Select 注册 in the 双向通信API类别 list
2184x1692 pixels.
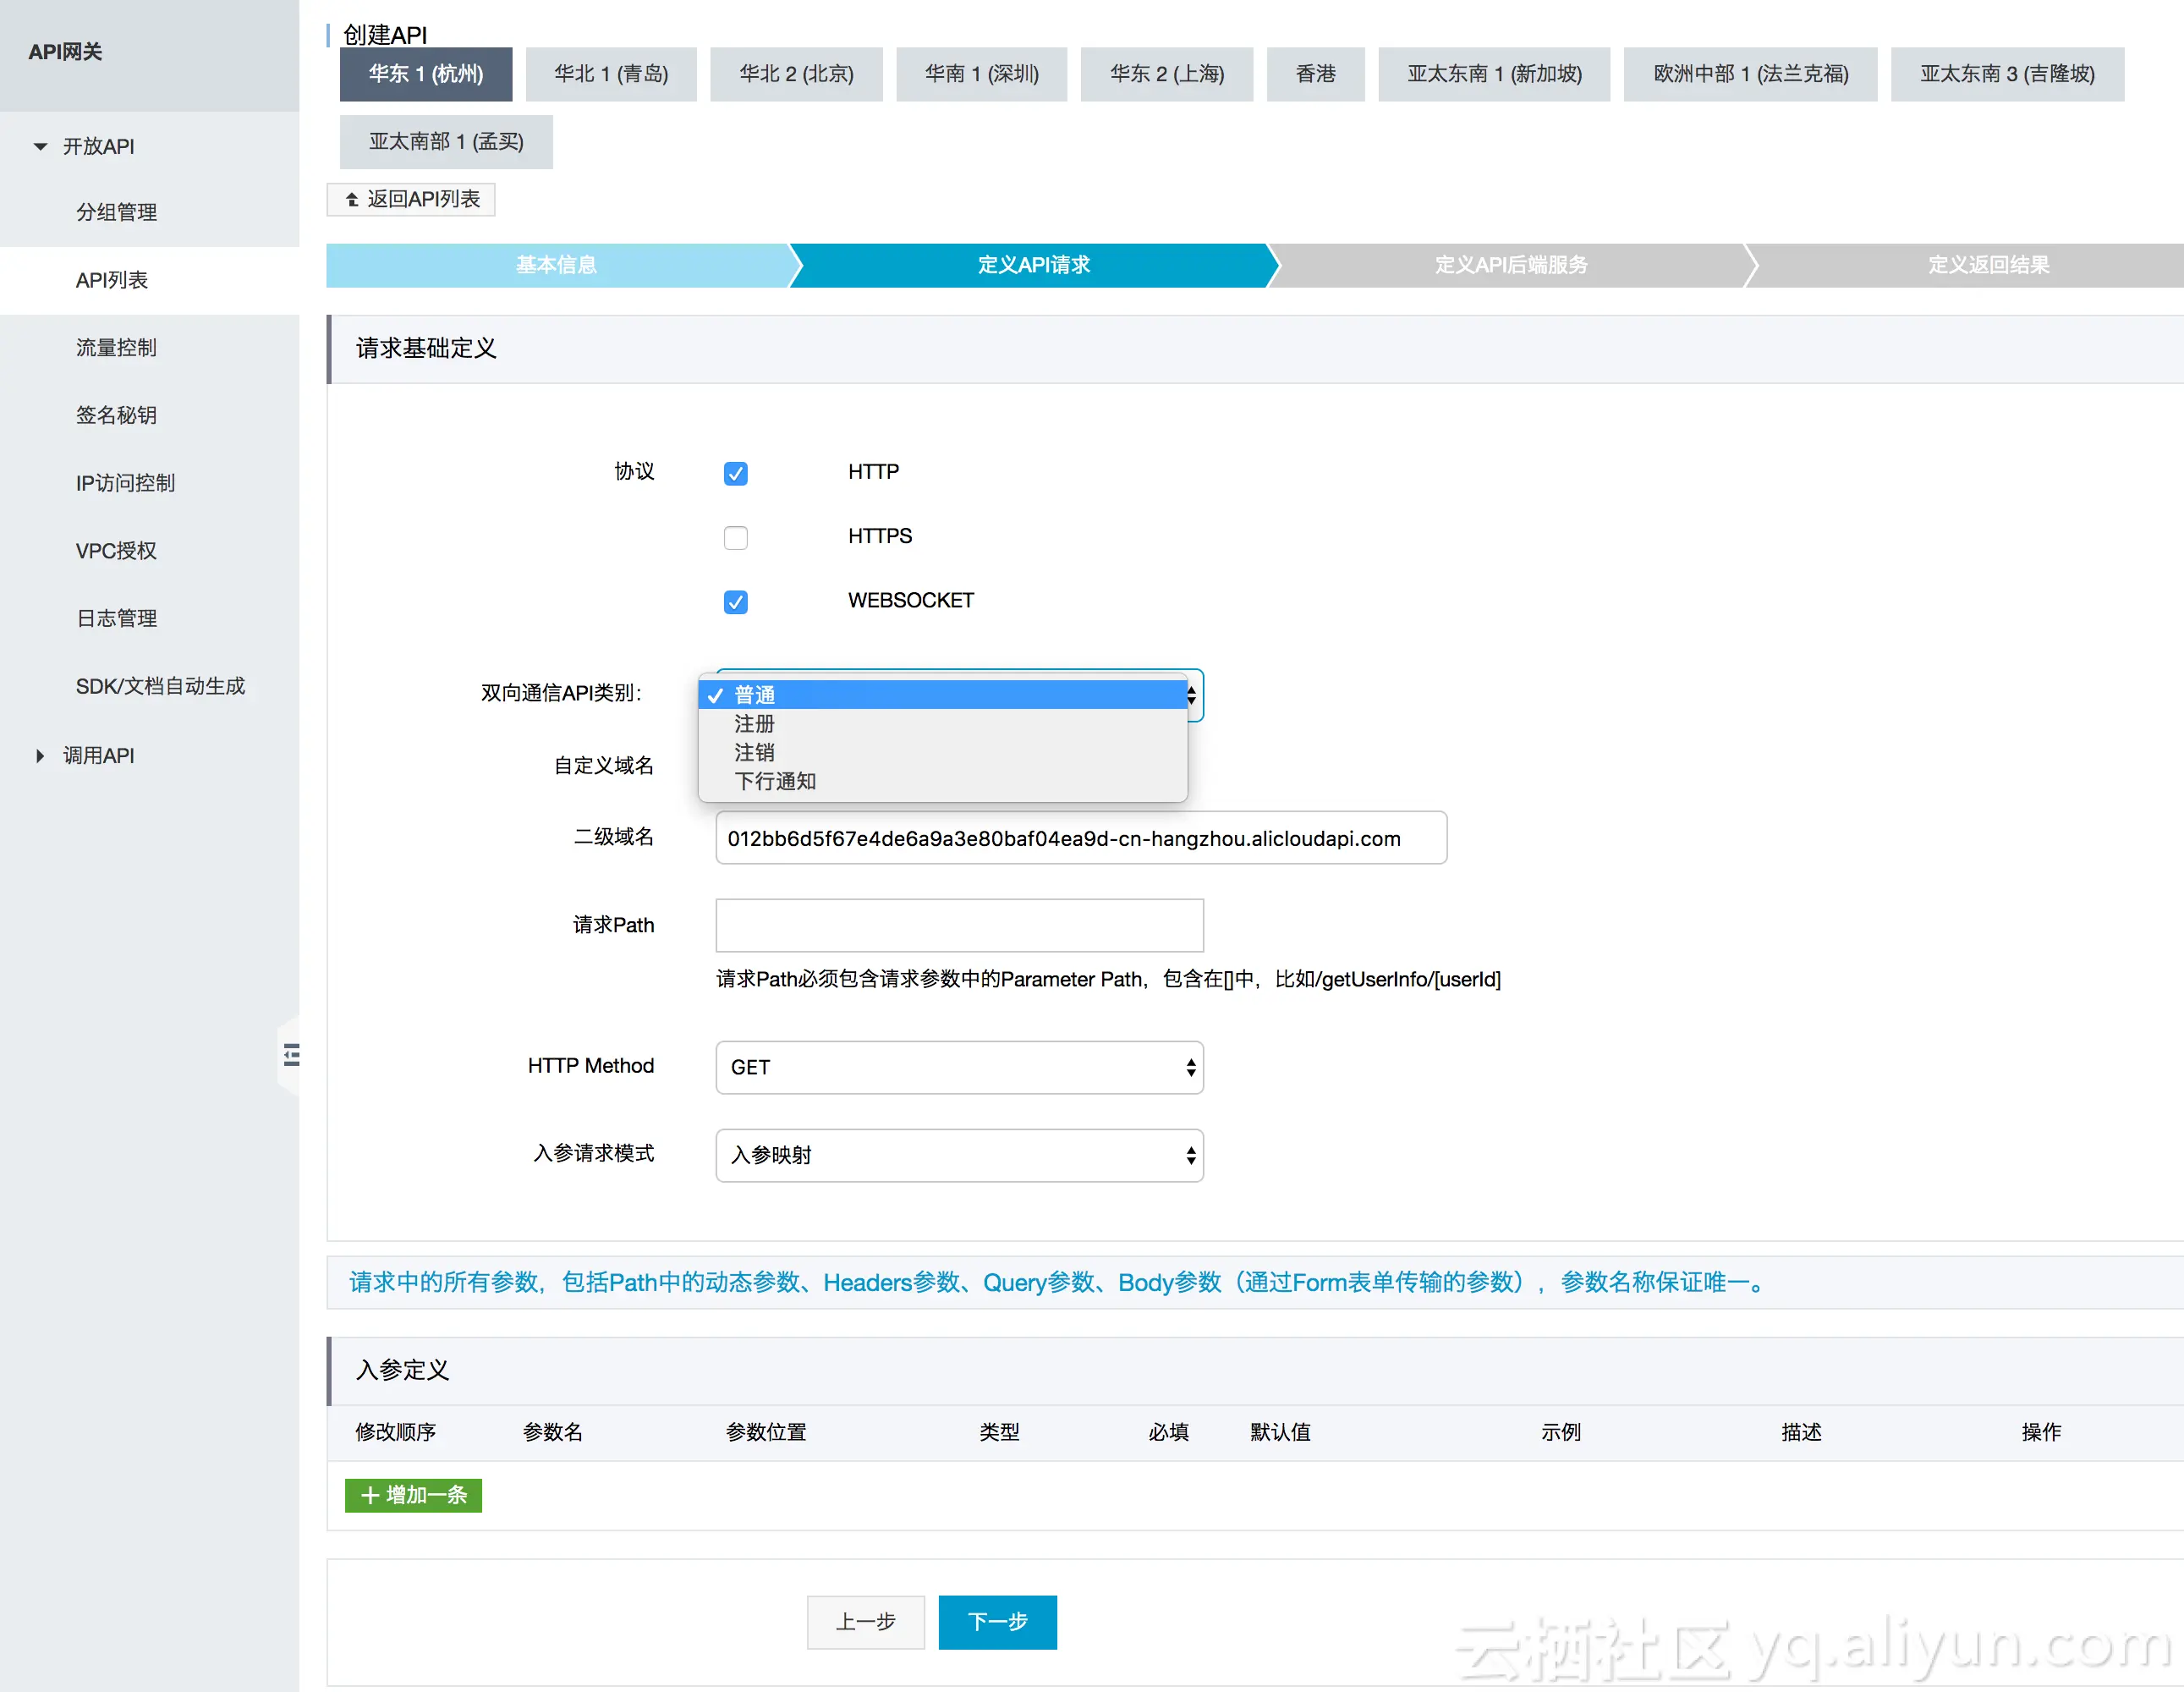(754, 724)
